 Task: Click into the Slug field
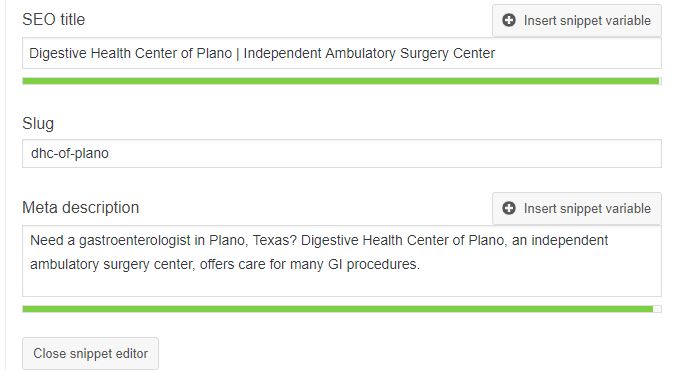(x=342, y=153)
